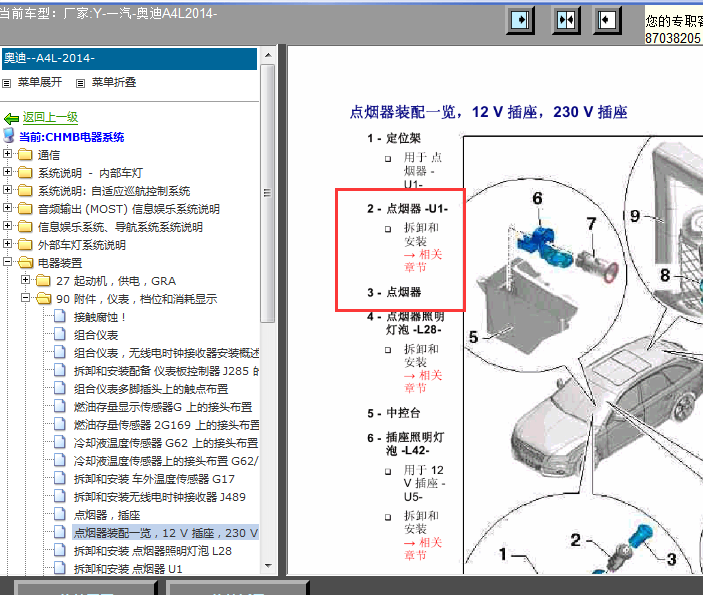Image resolution: width=703 pixels, height=595 pixels.
Task: Click 当前:CHMB电器系统 label
Action: pyautogui.click(x=71, y=137)
